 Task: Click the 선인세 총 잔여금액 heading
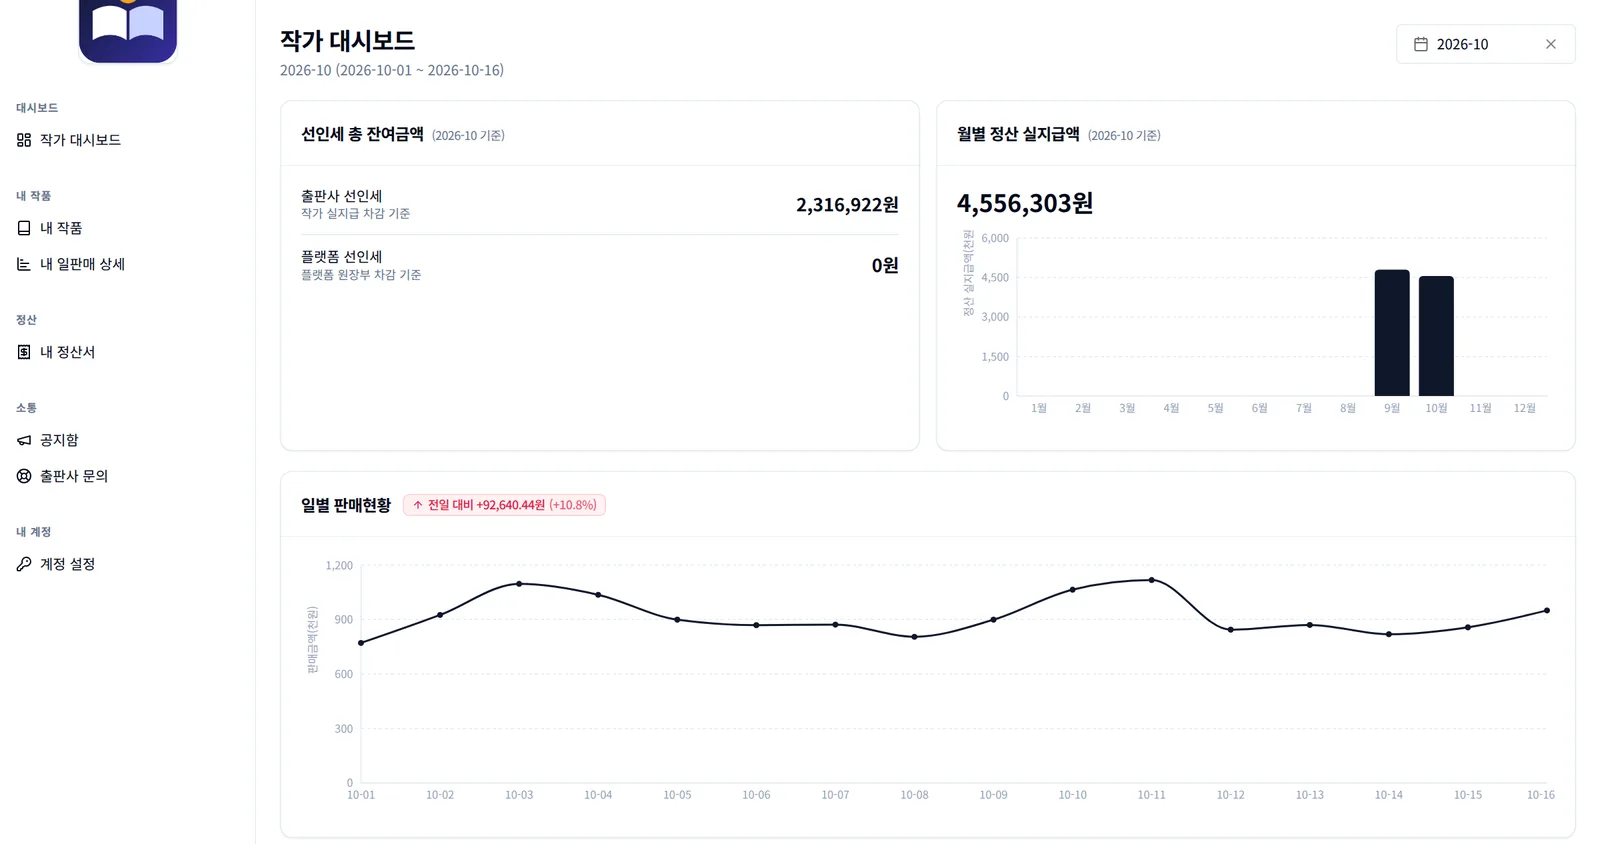pyautogui.click(x=362, y=134)
